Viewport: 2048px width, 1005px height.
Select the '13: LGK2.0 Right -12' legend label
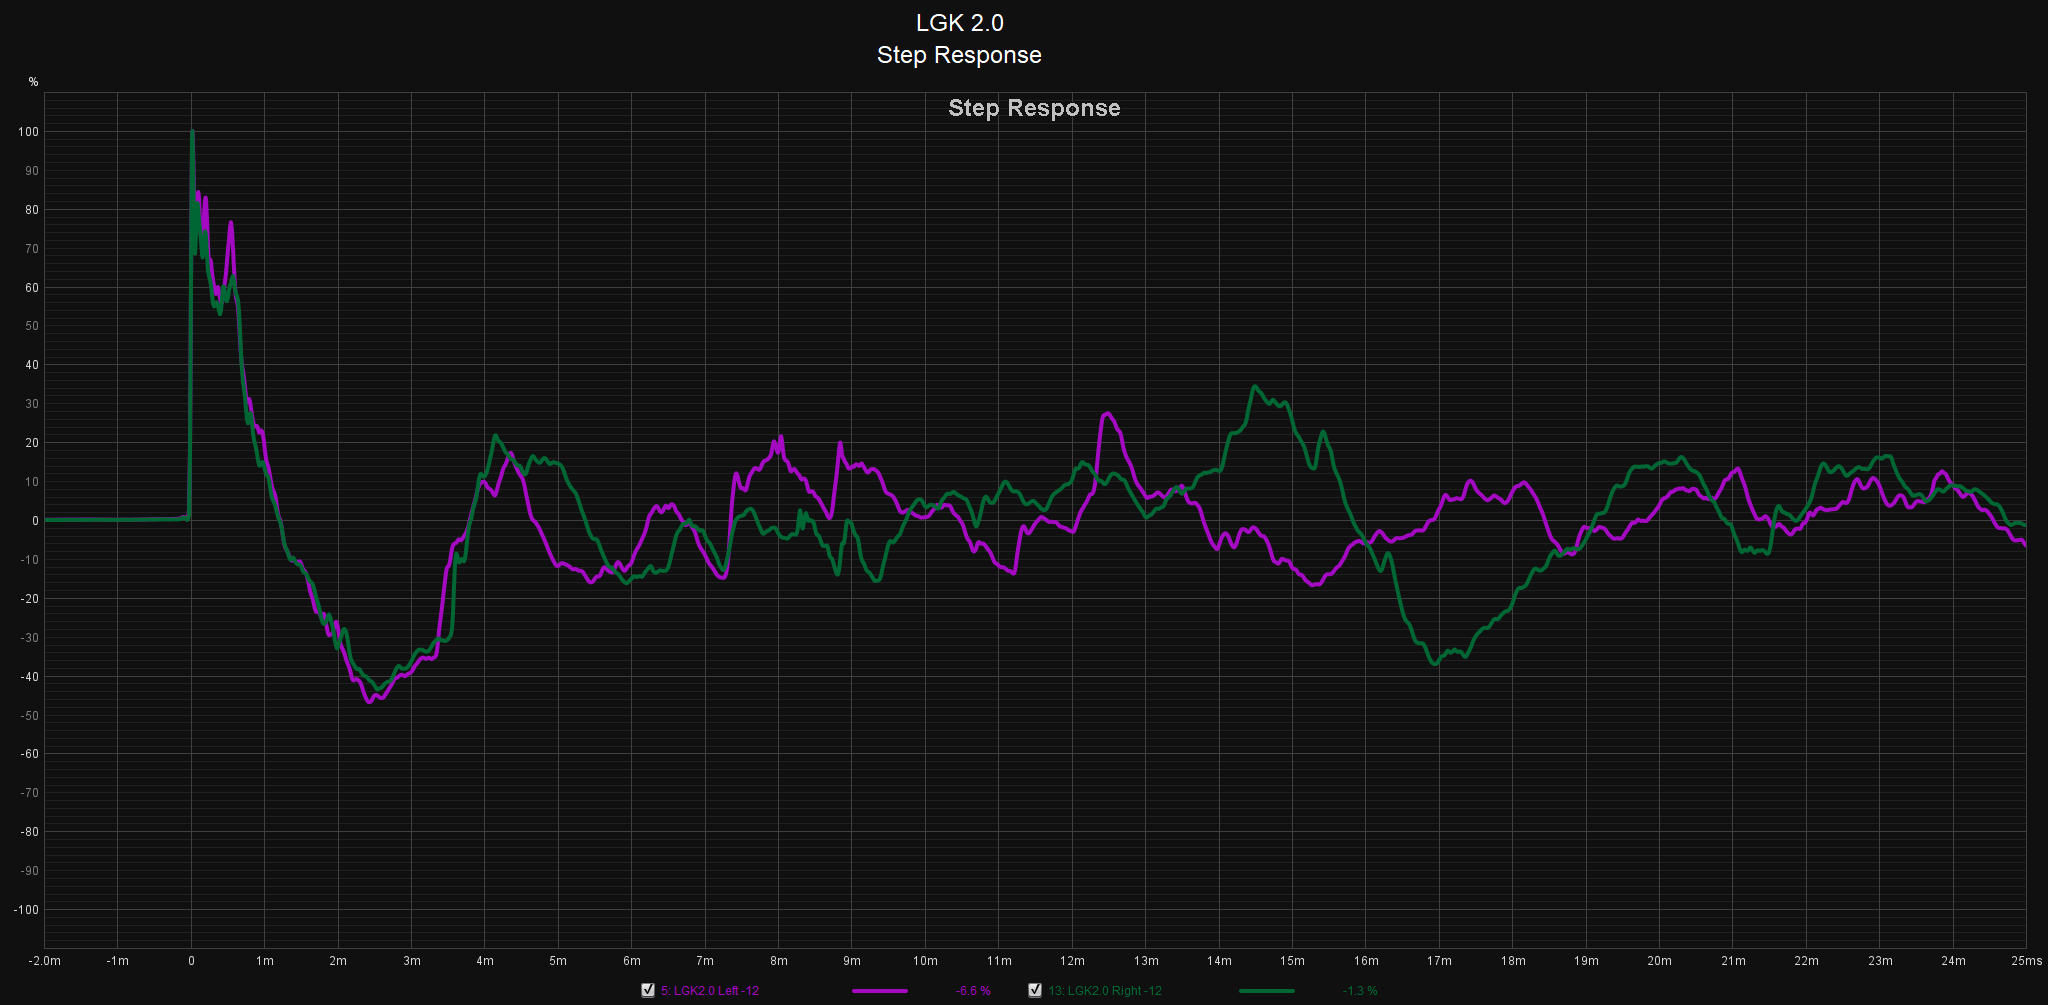click(1105, 991)
